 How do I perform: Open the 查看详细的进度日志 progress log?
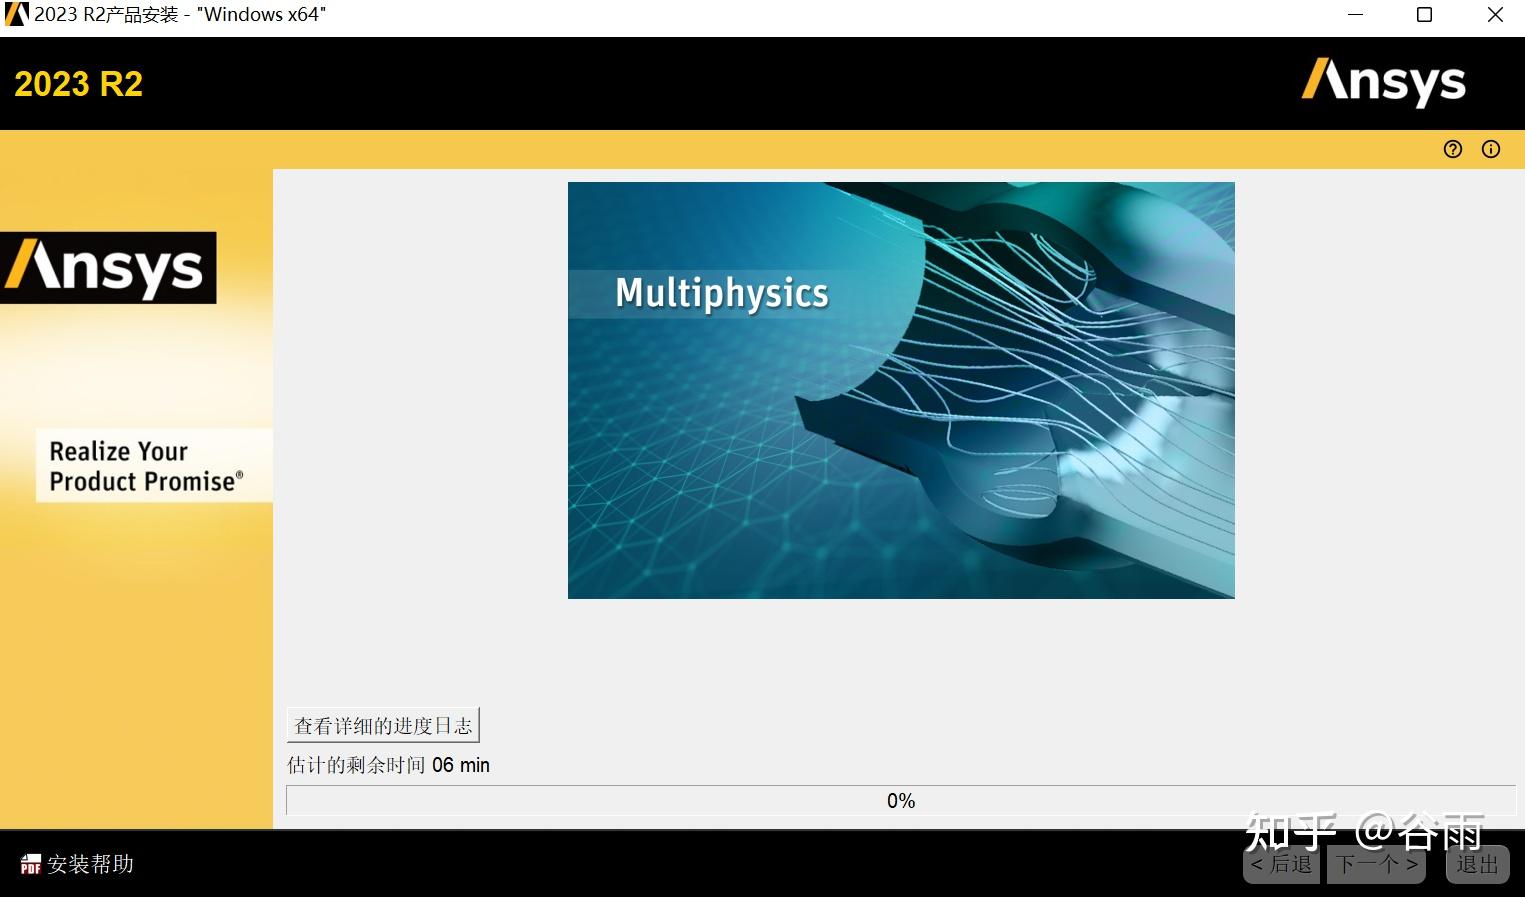tap(382, 724)
